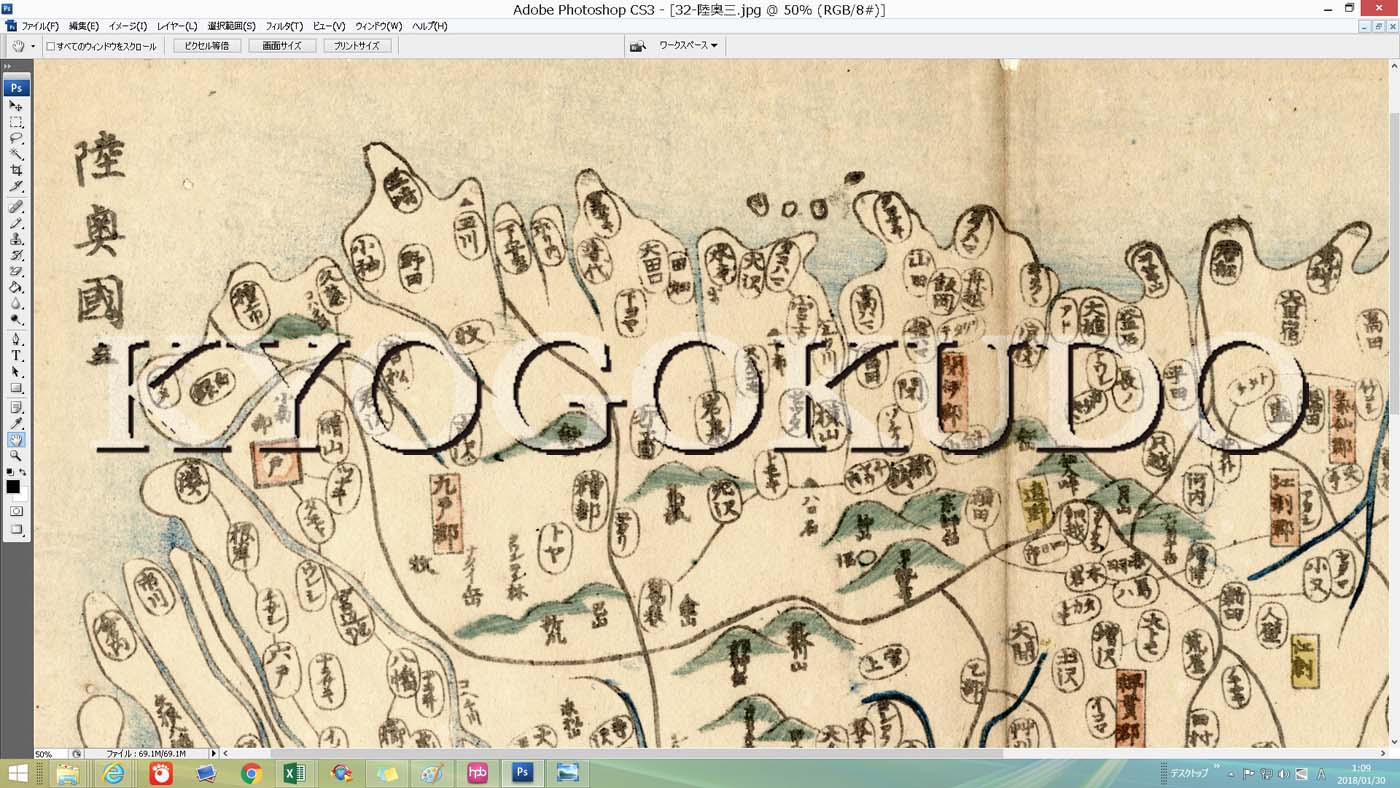The image size is (1400, 788).
Task: Select the Zoom tool
Action: point(17,455)
